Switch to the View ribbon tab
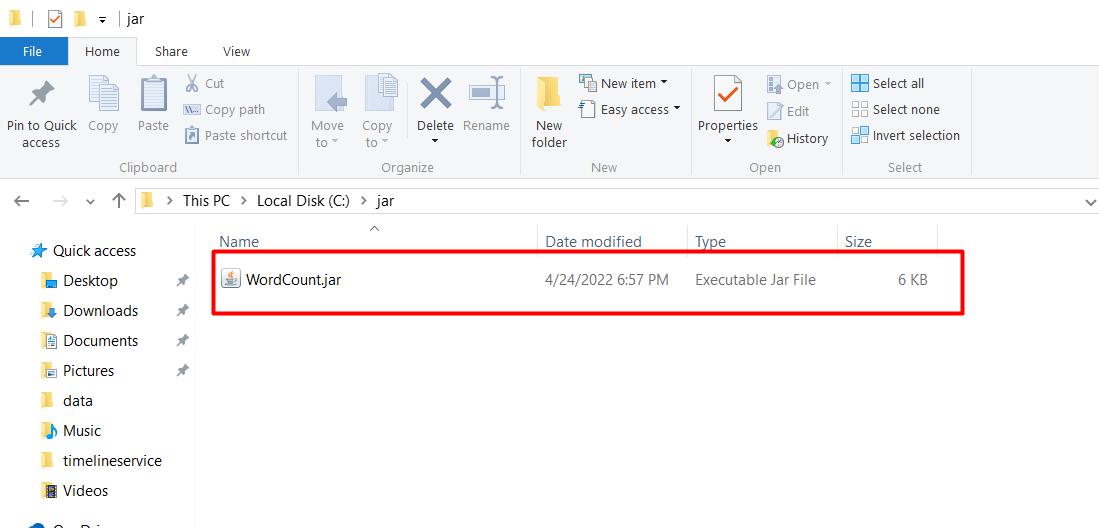Screen dimensions: 1099x528 (236, 51)
